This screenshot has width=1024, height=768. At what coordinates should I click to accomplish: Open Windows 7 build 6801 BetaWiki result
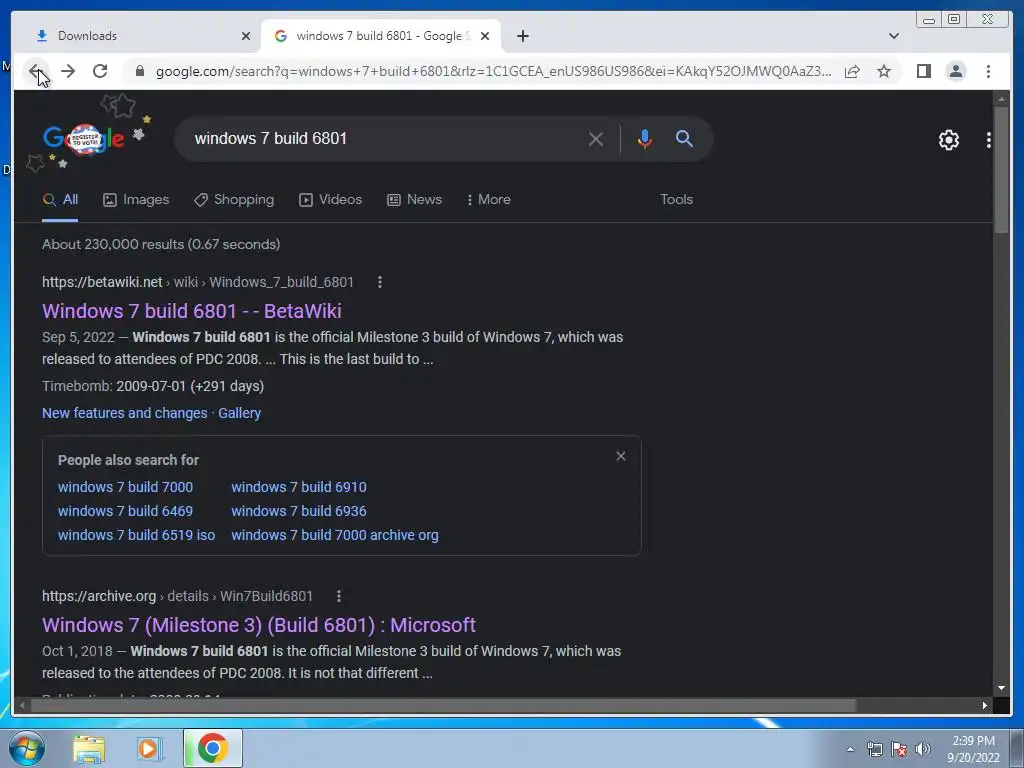click(x=191, y=311)
